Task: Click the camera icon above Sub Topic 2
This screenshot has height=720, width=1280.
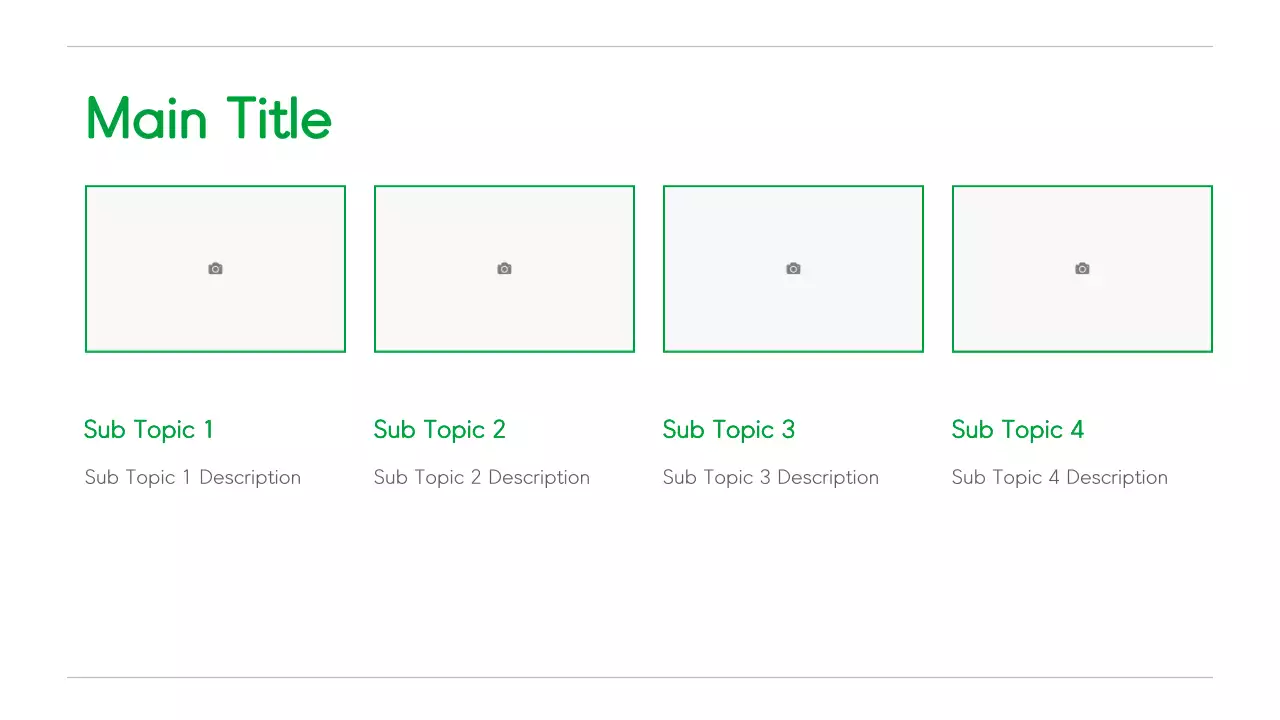Action: pyautogui.click(x=504, y=269)
